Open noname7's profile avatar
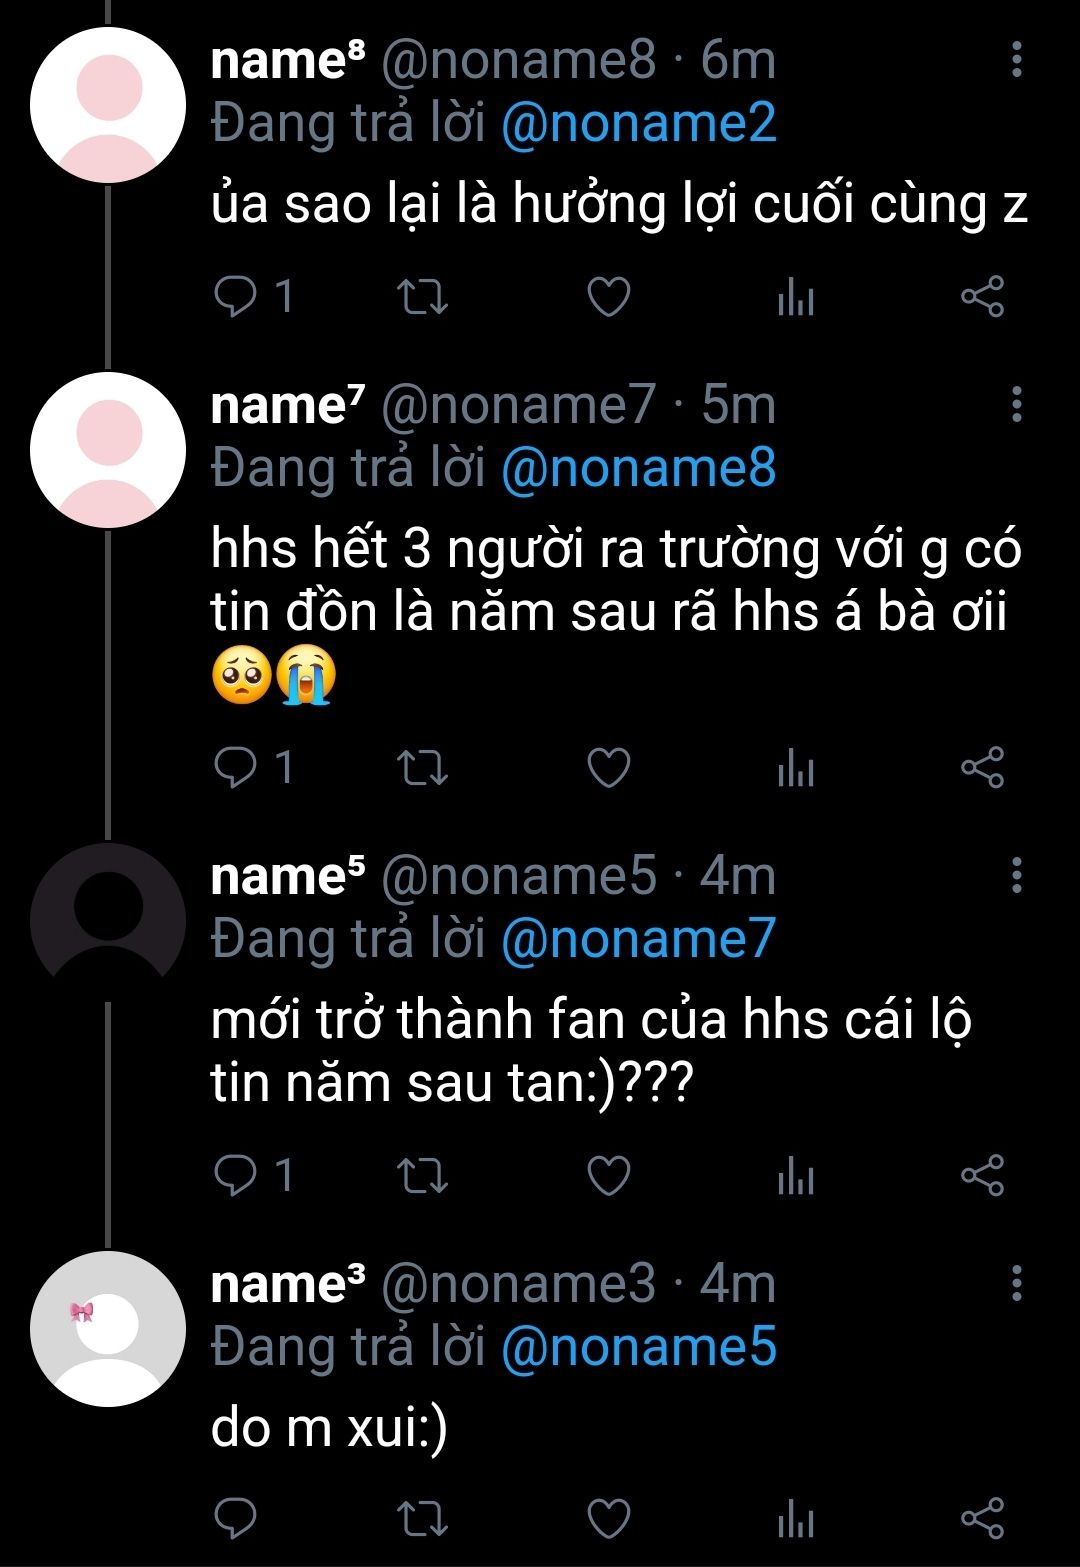Image resolution: width=1080 pixels, height=1567 pixels. (108, 450)
